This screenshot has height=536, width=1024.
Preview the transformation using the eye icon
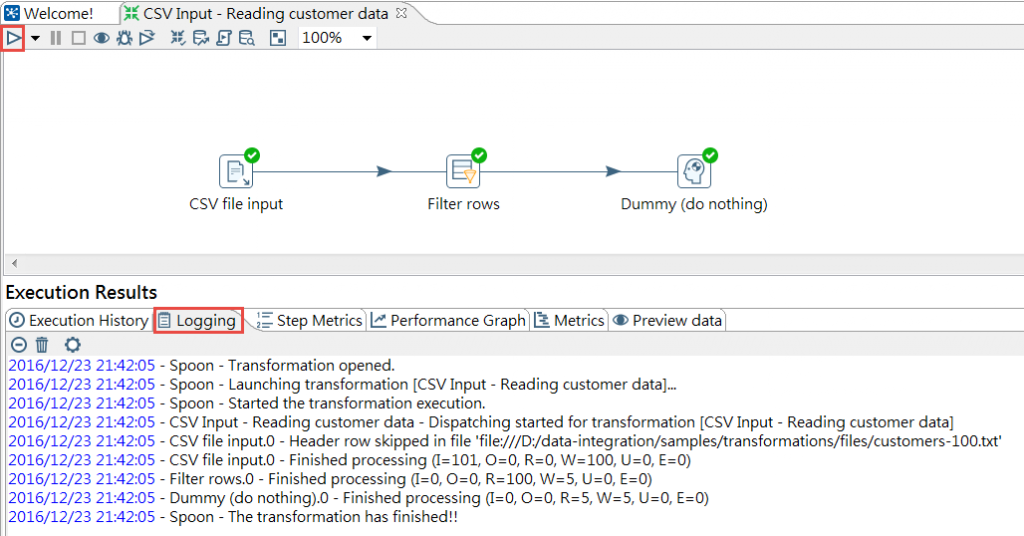(101, 39)
